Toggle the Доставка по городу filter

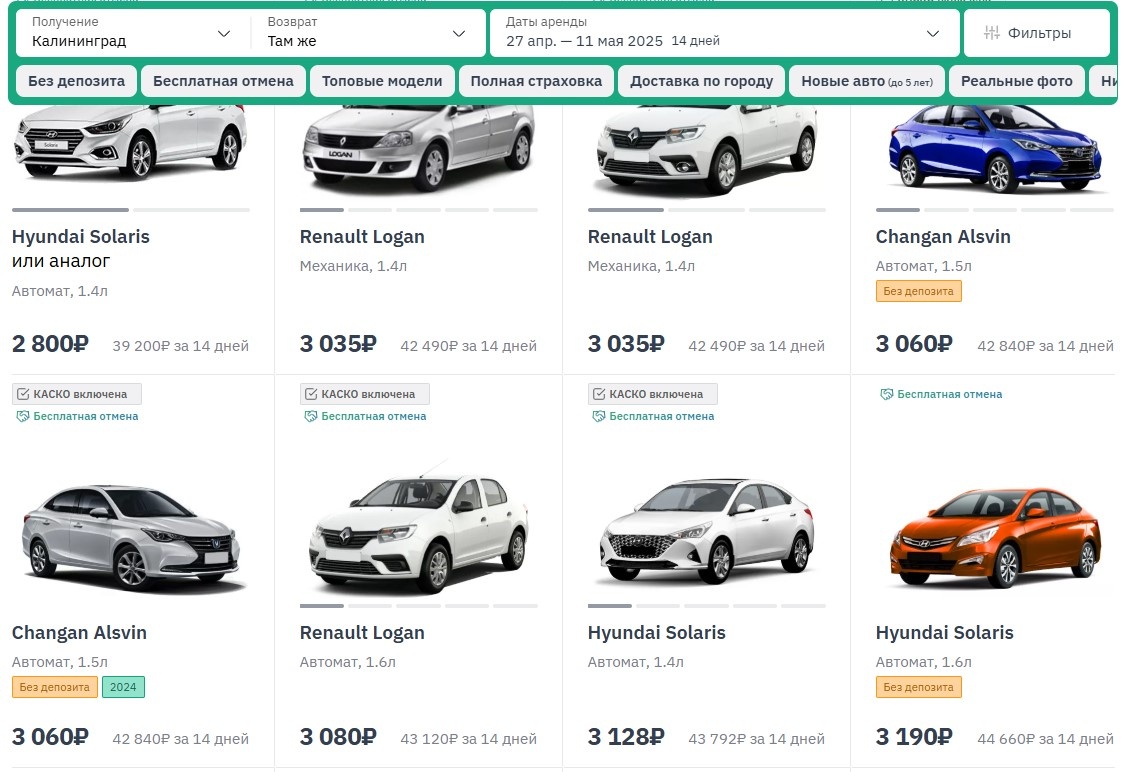click(701, 81)
